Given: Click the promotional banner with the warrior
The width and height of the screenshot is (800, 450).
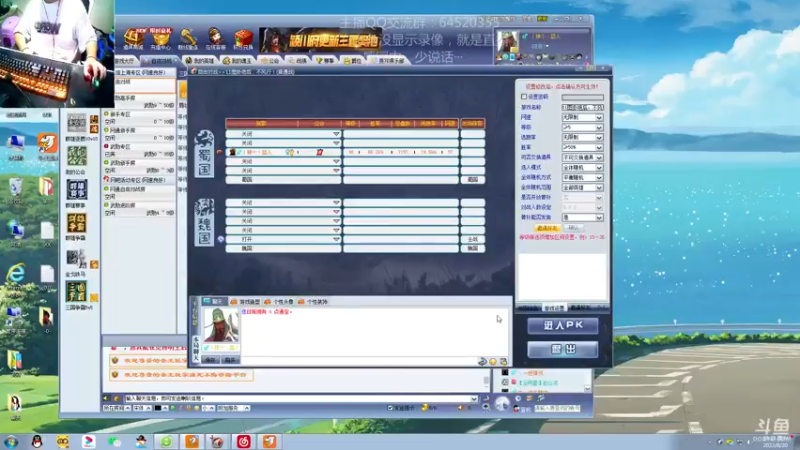Looking at the screenshot, I should (320, 40).
